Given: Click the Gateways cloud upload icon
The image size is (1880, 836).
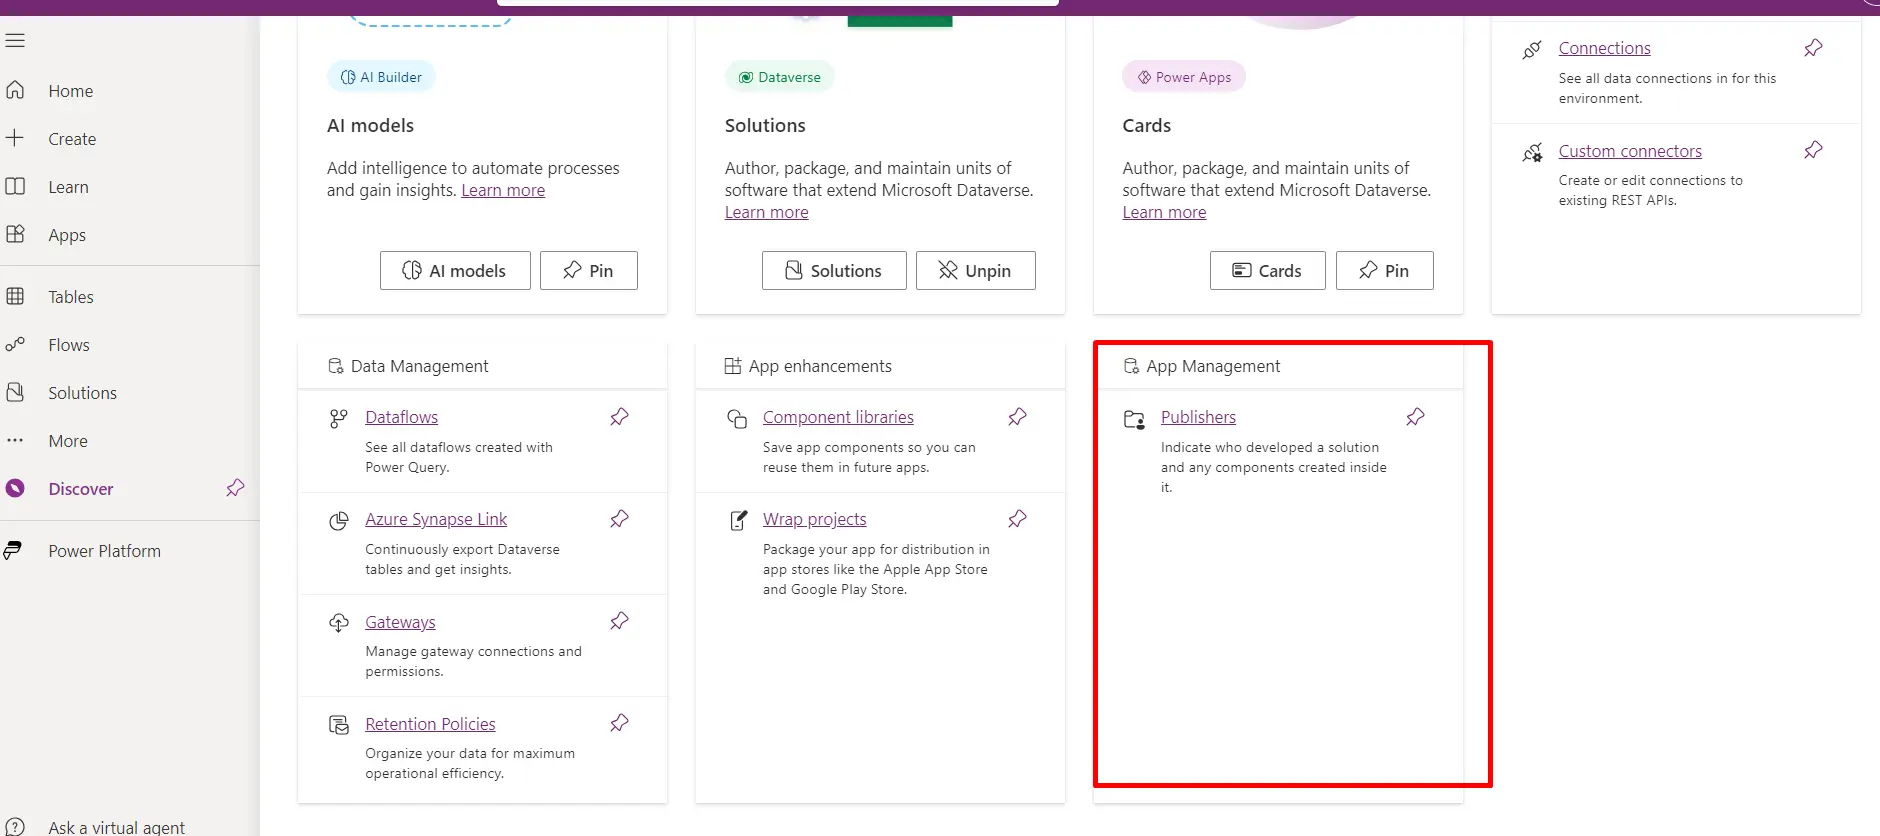Looking at the screenshot, I should tap(339, 623).
